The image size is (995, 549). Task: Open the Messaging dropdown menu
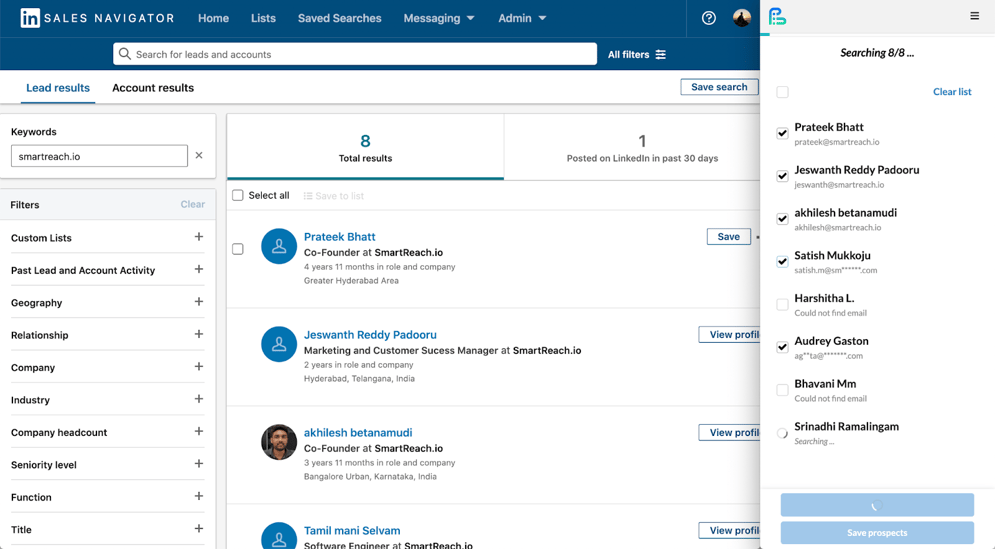pyautogui.click(x=438, y=18)
